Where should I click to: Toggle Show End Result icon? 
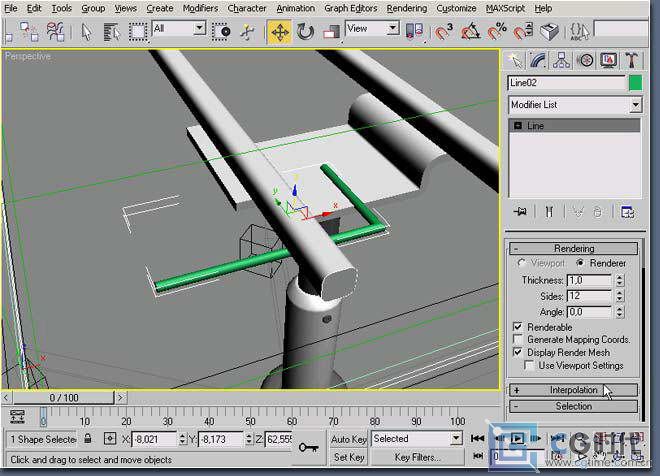[x=549, y=211]
